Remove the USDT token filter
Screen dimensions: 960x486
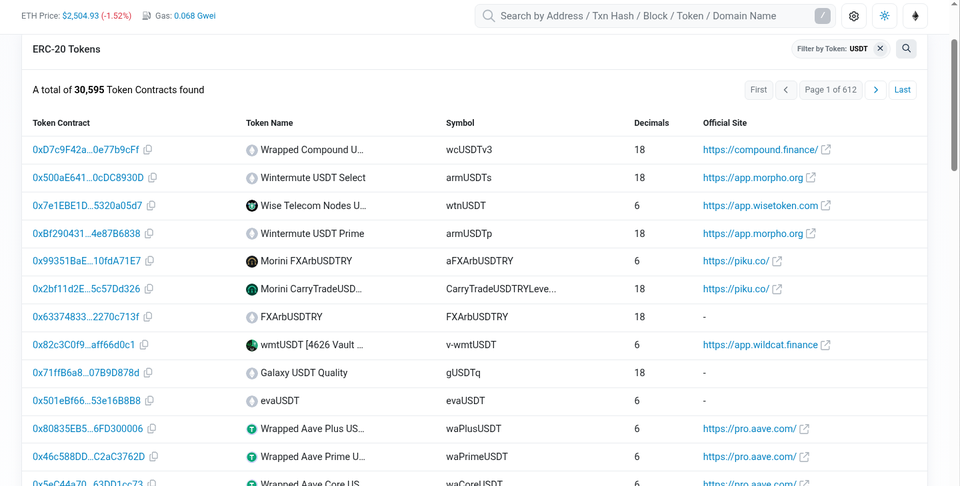880,48
